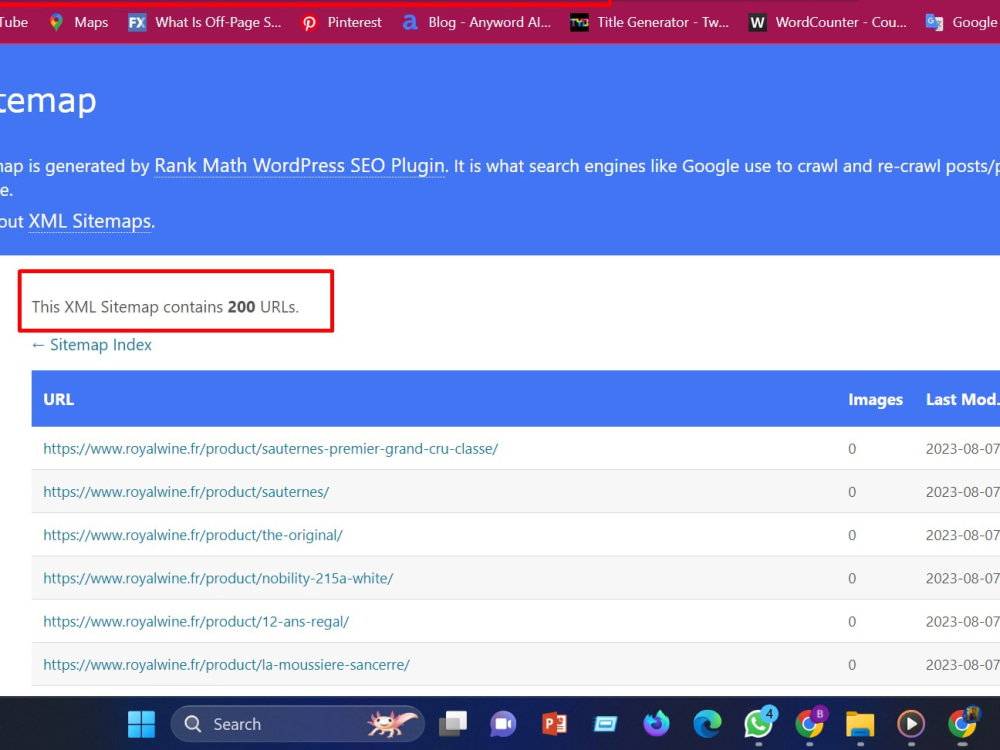Follow the XML Sitemaps link
Viewport: 1000px width, 750px height.
(x=90, y=221)
